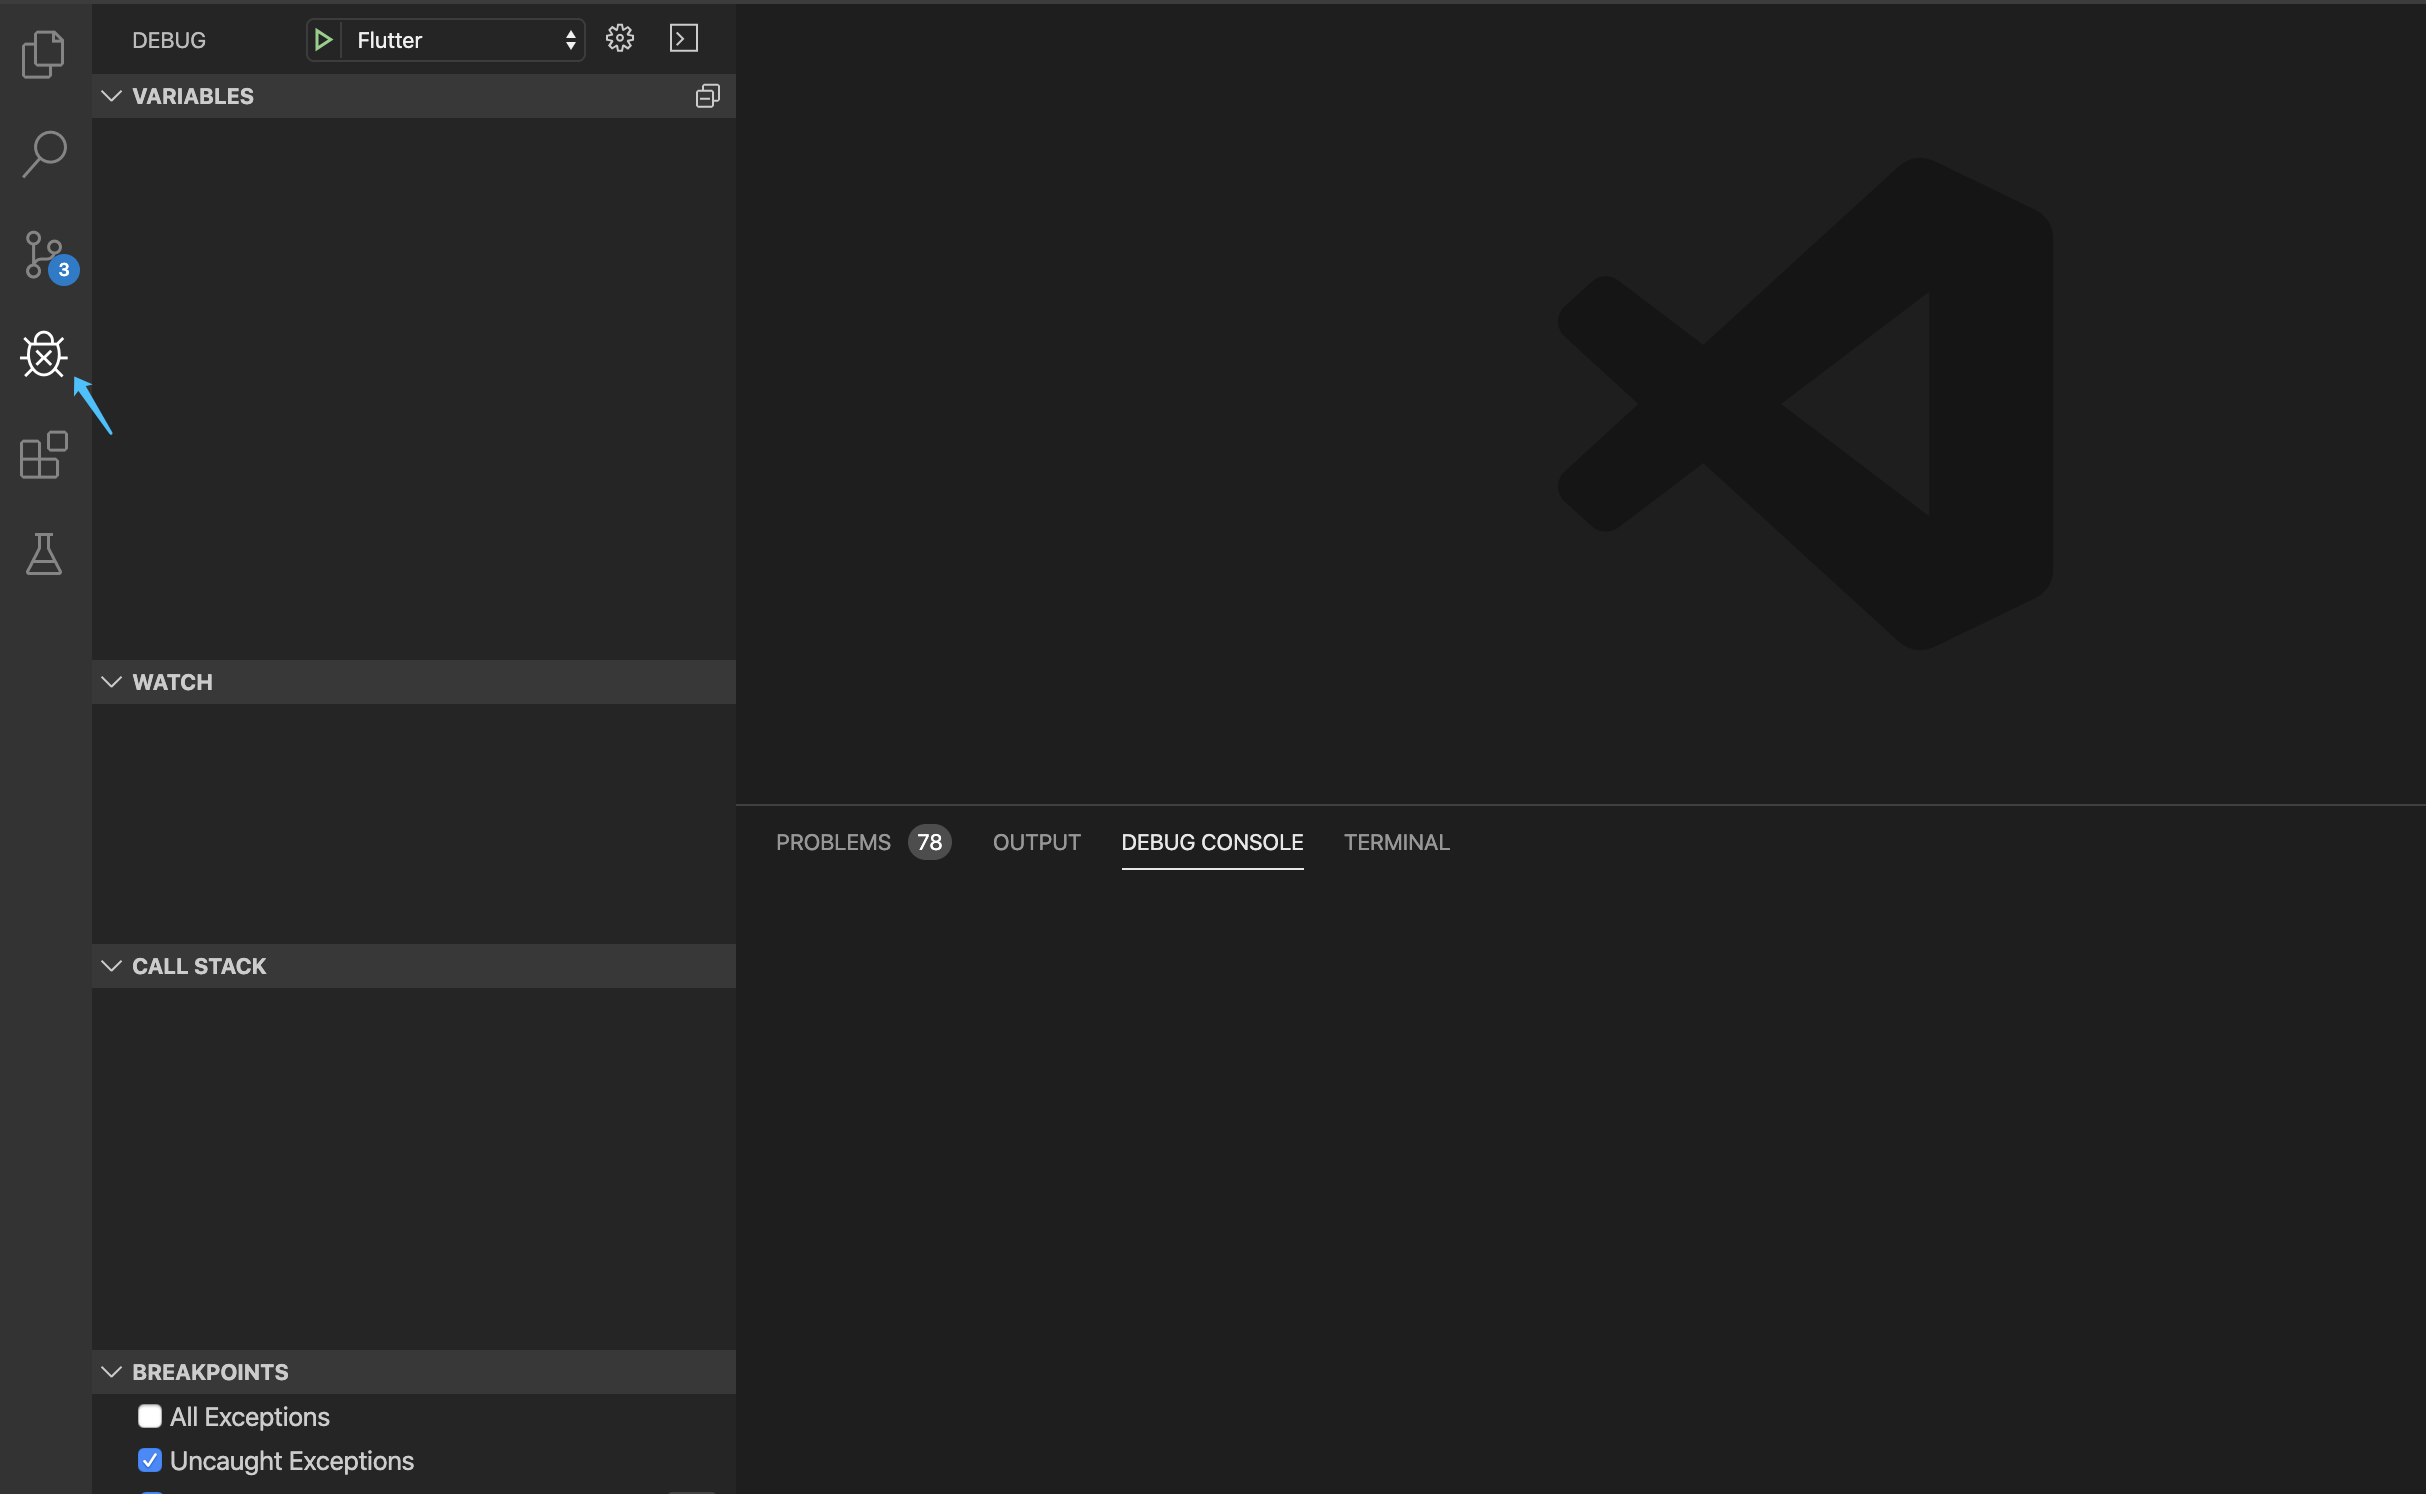Collapse the CALL STACK section
The height and width of the screenshot is (1494, 2426).
tap(414, 966)
